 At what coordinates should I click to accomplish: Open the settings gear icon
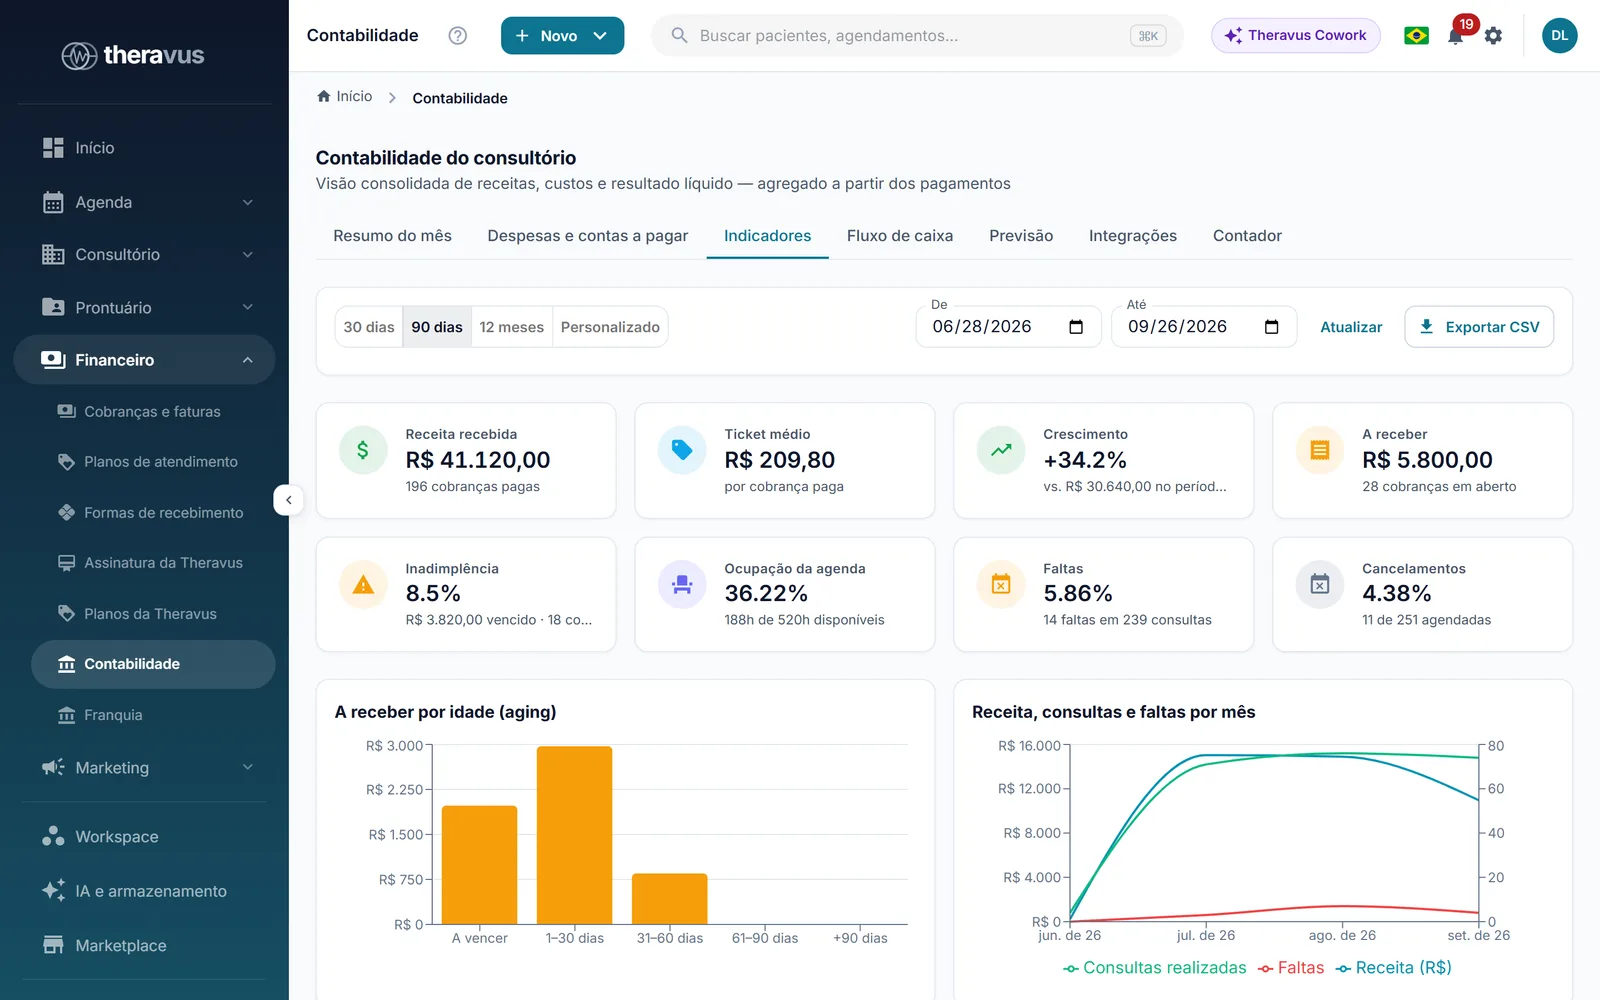point(1493,36)
